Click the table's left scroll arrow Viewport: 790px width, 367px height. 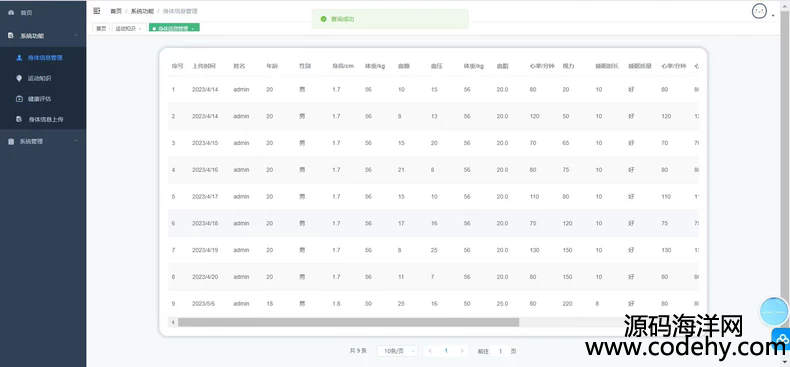173,322
